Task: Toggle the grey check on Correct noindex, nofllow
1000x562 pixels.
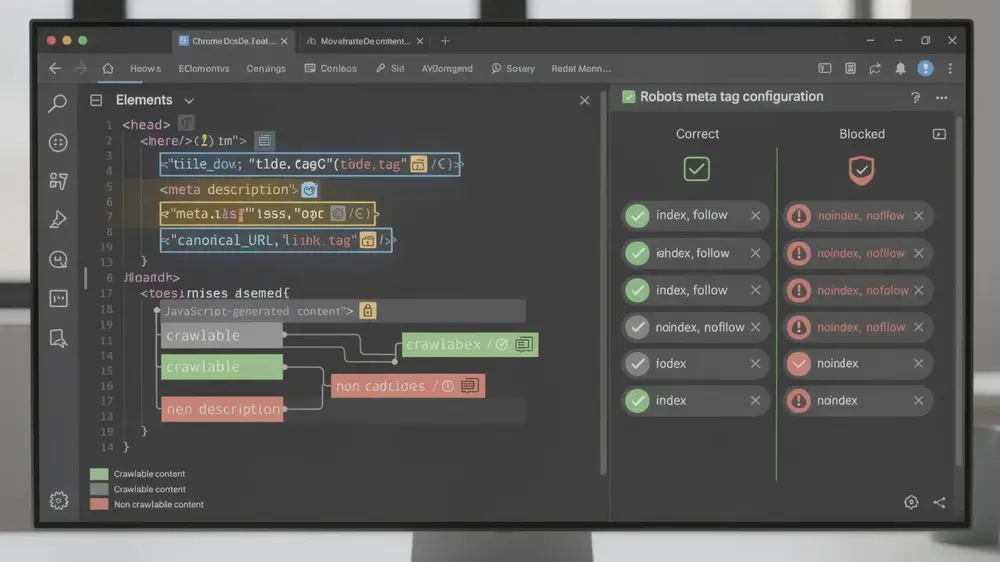Action: pyautogui.click(x=637, y=327)
